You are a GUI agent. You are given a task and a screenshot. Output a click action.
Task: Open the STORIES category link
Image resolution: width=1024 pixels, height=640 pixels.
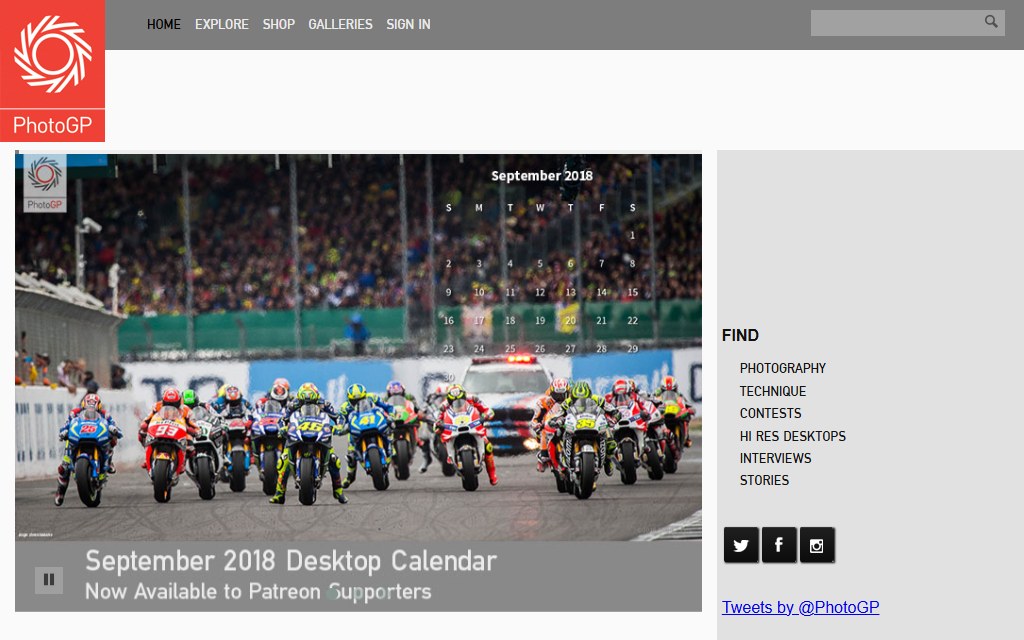point(765,481)
